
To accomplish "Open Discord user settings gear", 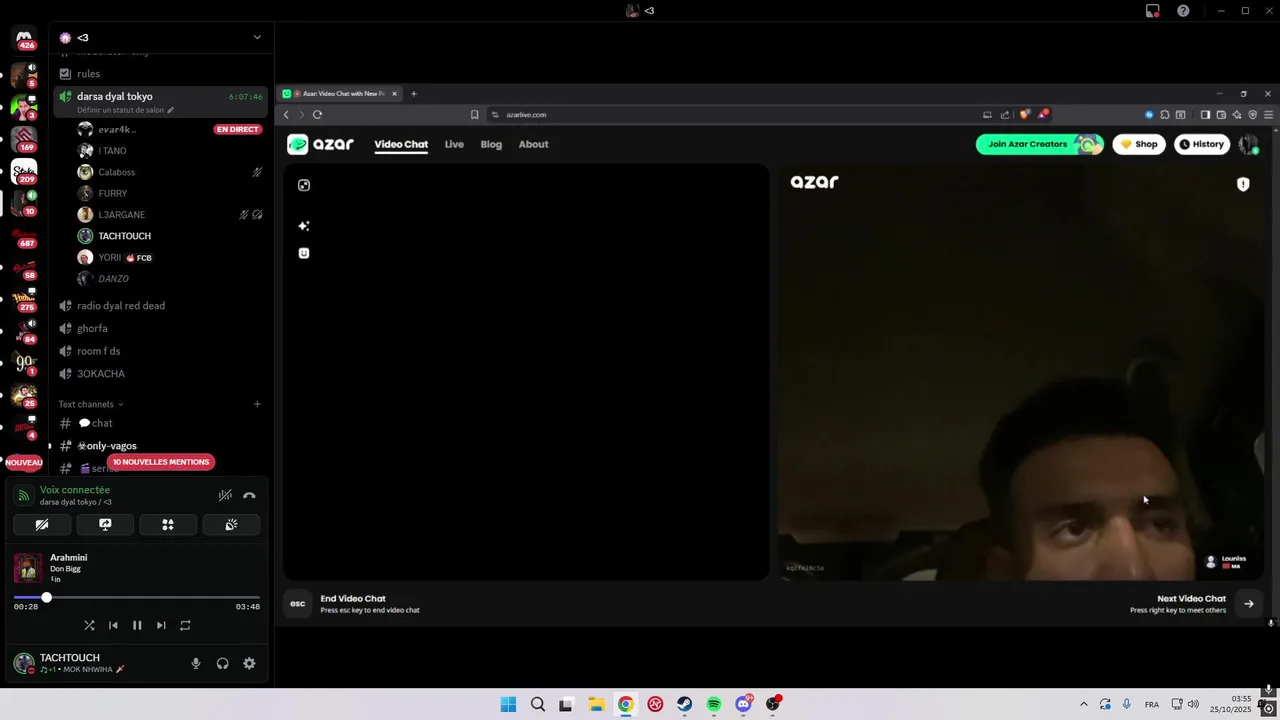I will tap(249, 663).
